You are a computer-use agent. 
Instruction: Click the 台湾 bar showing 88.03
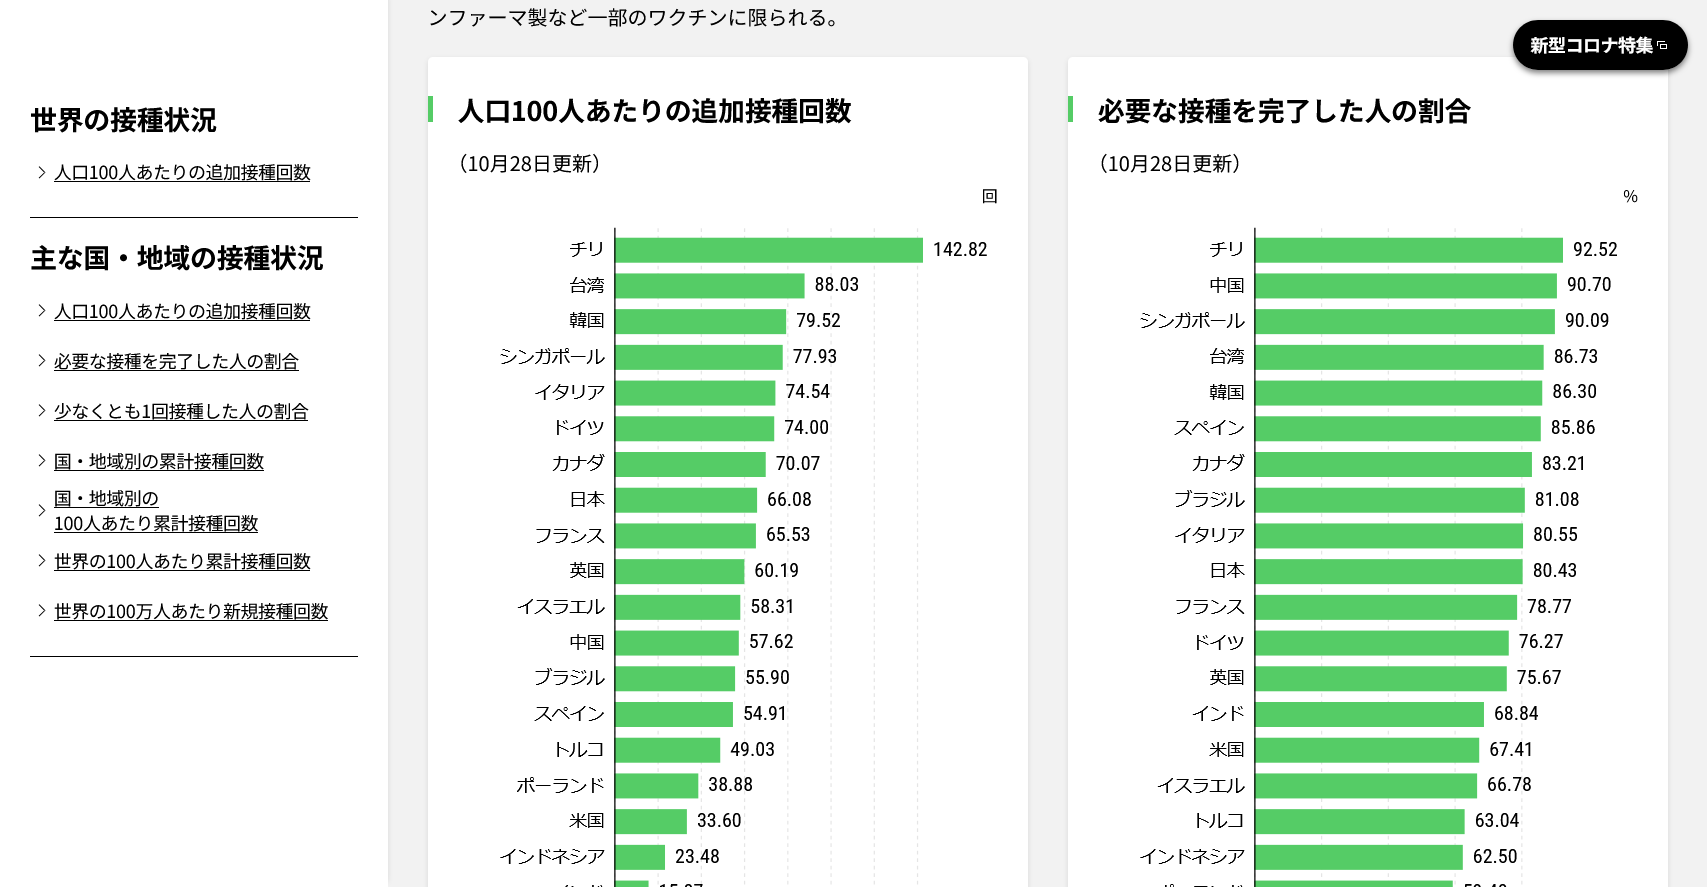pos(709,286)
